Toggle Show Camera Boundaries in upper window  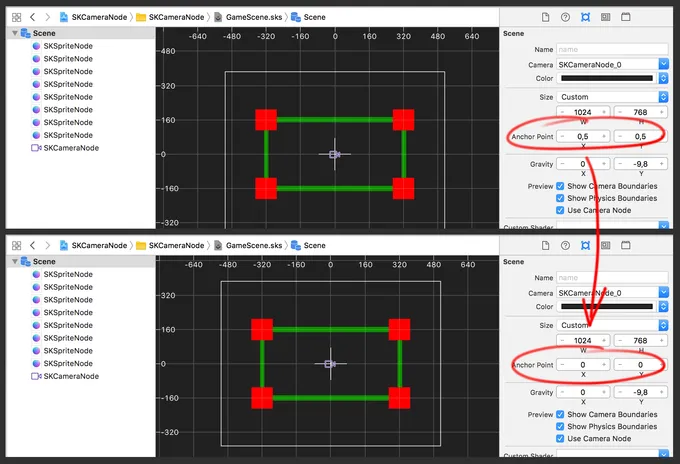pyautogui.click(x=560, y=186)
